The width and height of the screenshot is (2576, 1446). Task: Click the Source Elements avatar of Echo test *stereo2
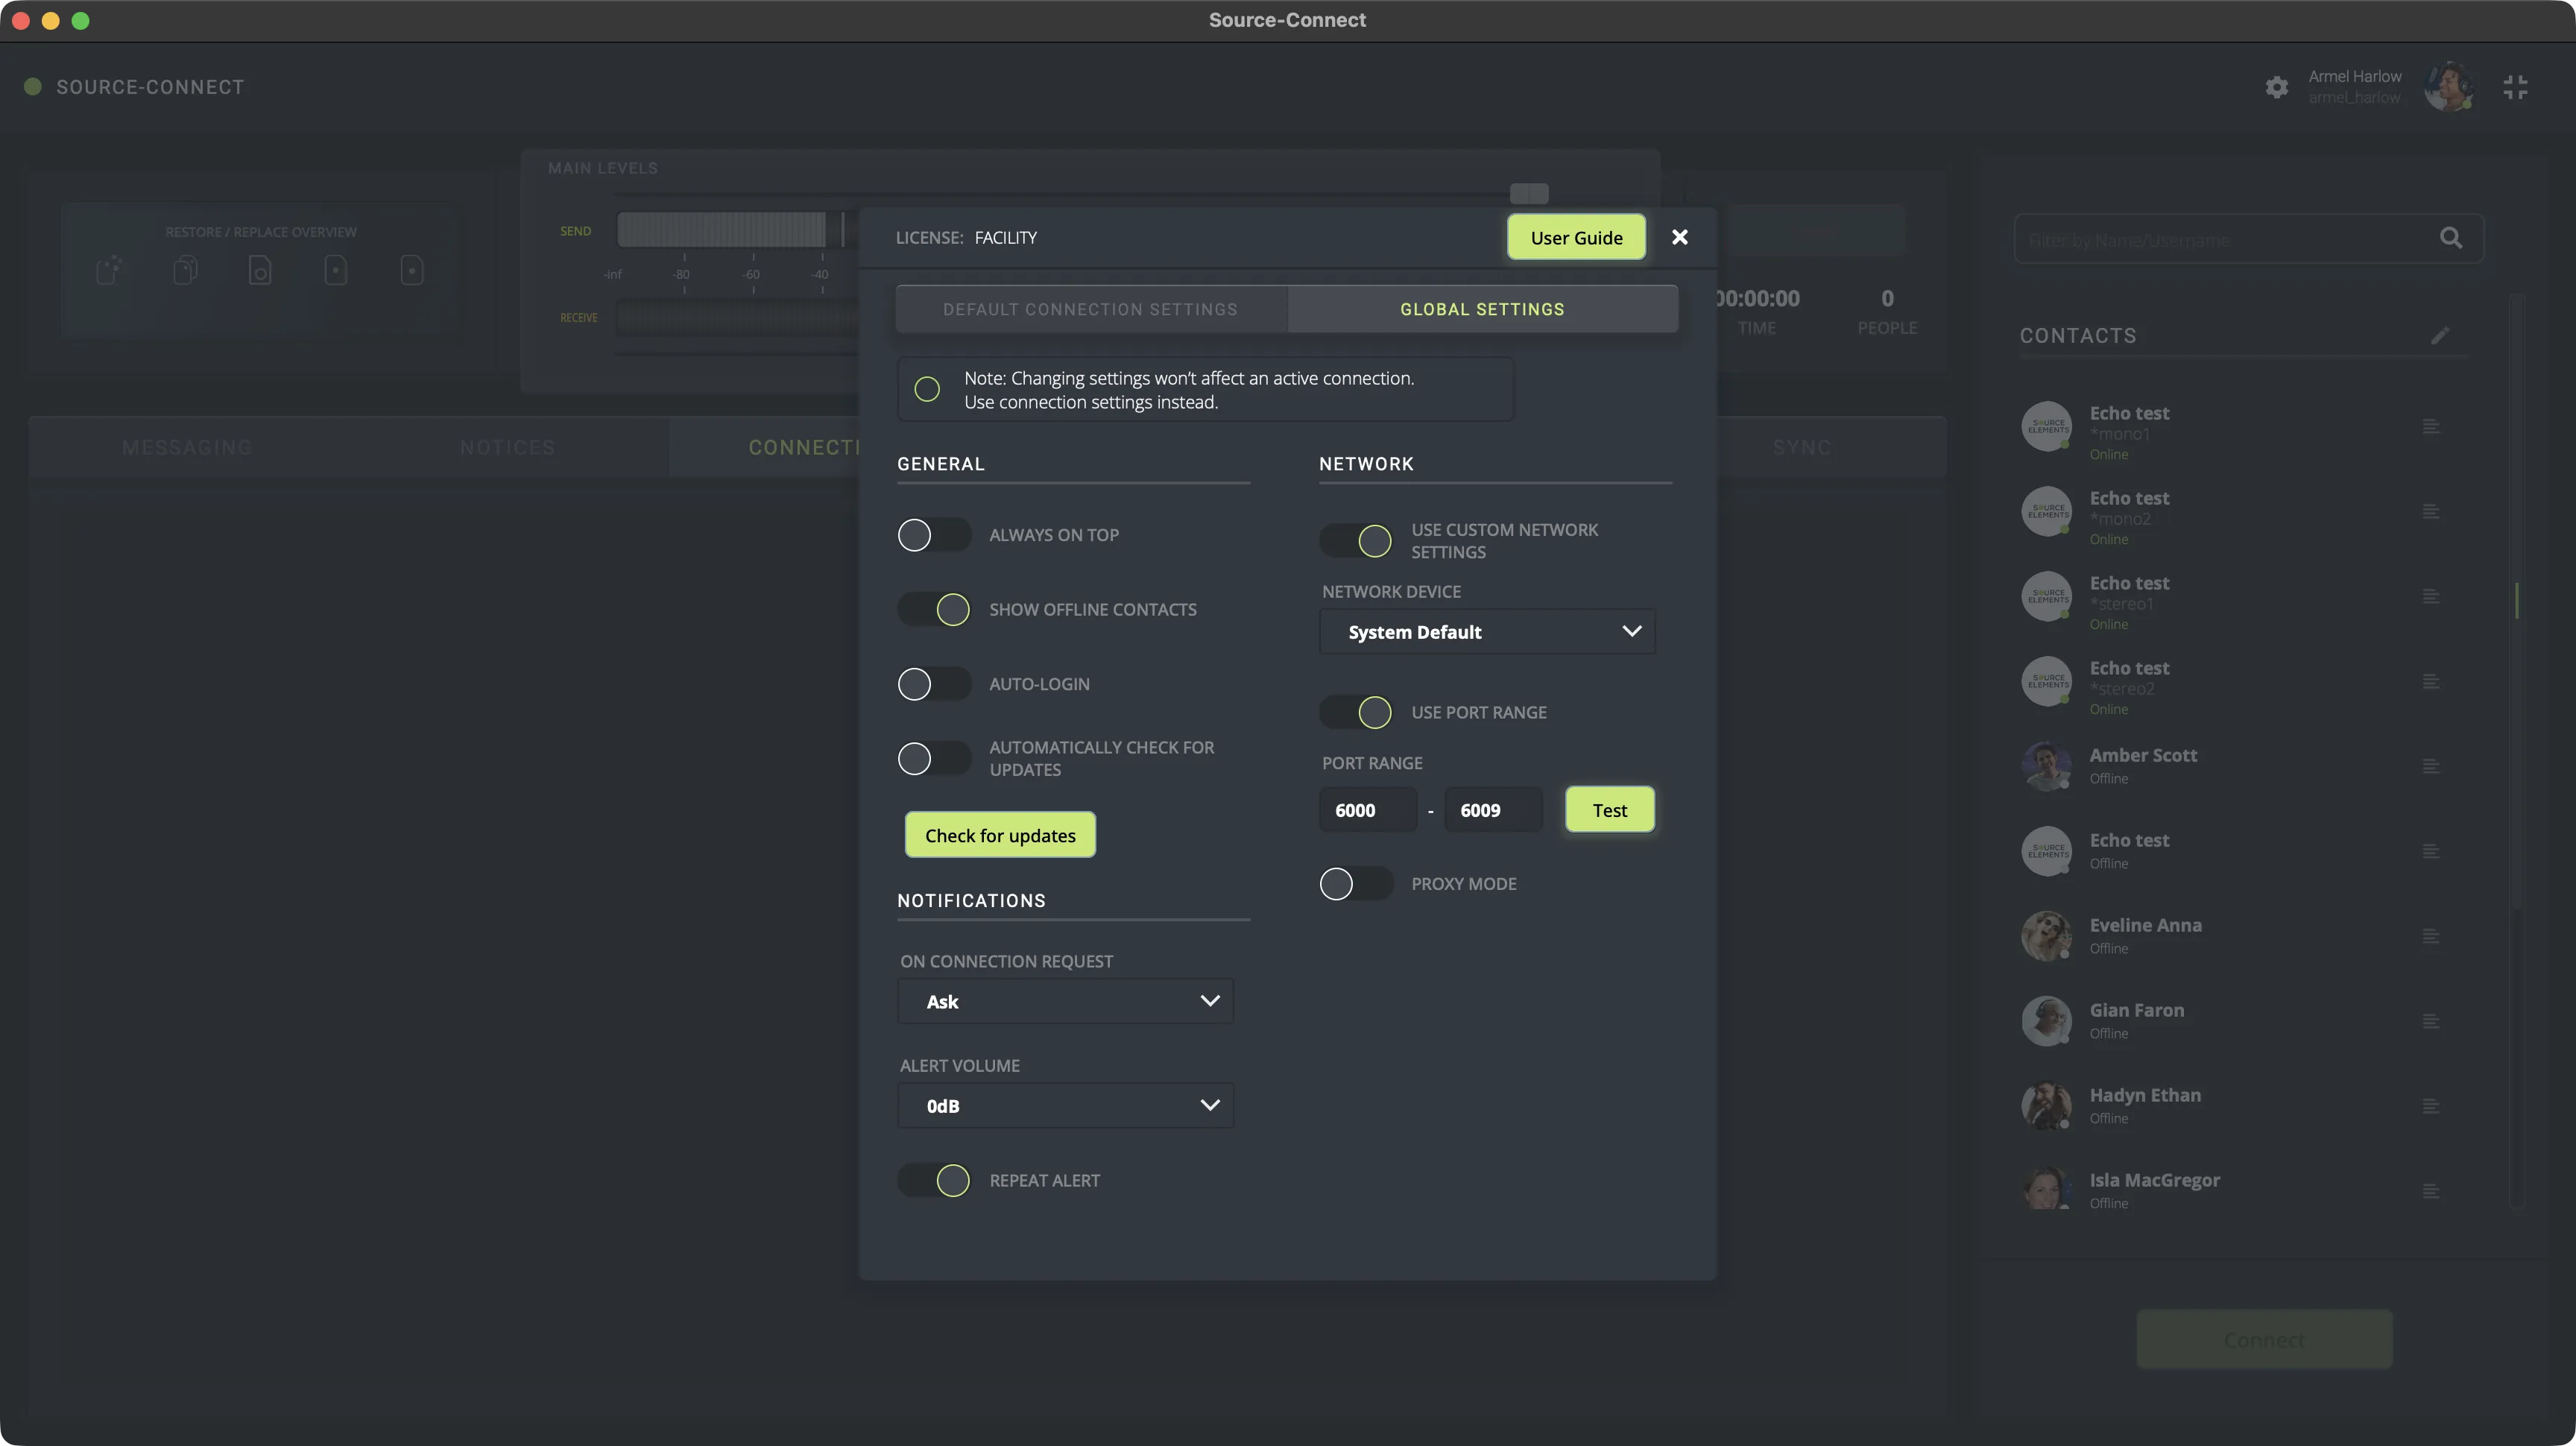tap(2046, 681)
